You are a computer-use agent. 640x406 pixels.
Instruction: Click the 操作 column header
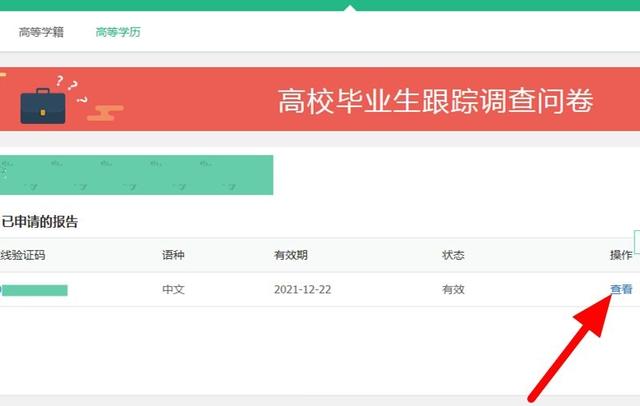point(620,255)
